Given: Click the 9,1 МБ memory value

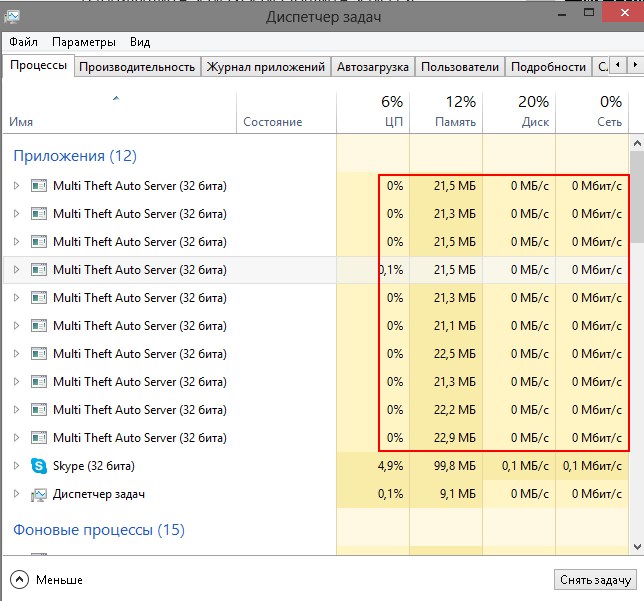Looking at the screenshot, I should 458,494.
